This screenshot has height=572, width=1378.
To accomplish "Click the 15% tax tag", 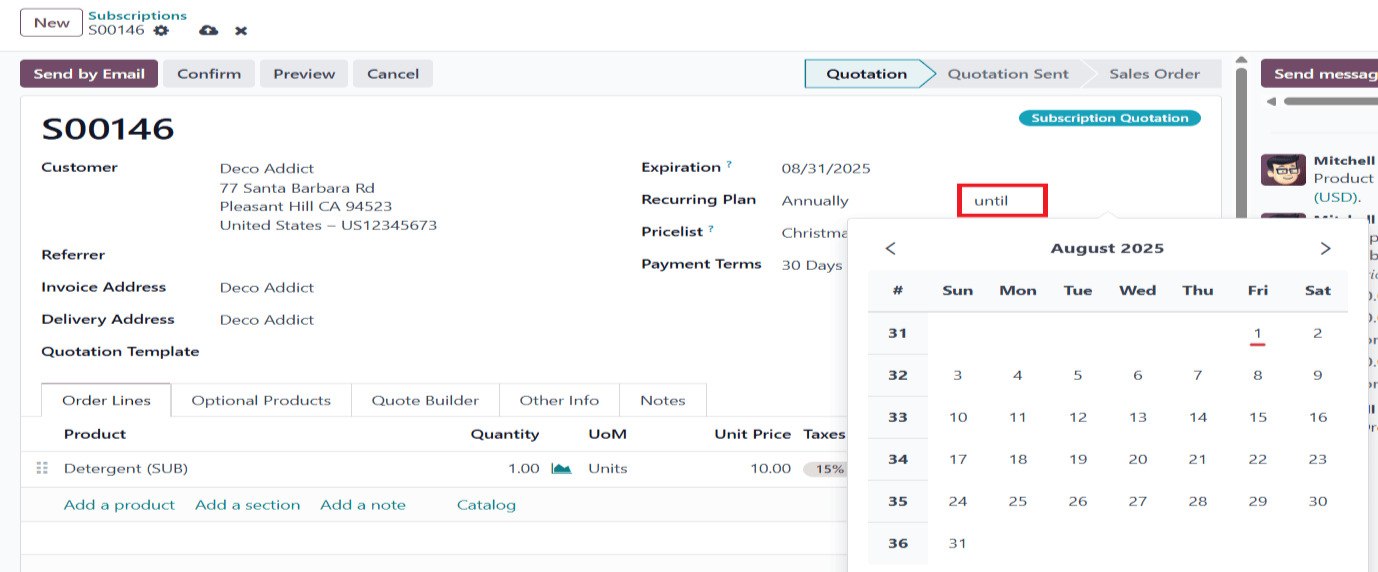I will (829, 469).
